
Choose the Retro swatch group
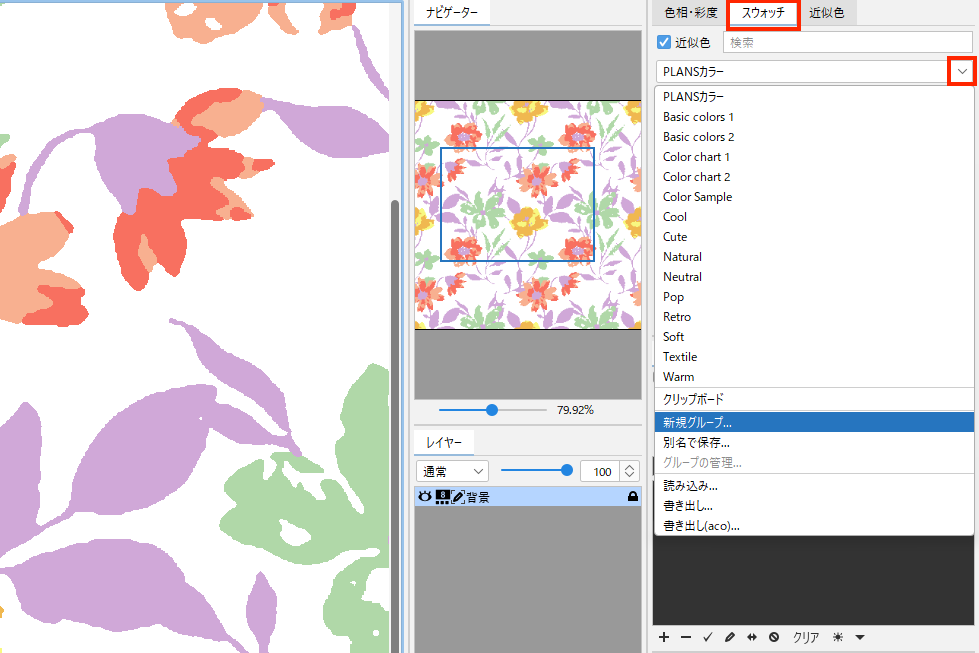pos(814,317)
